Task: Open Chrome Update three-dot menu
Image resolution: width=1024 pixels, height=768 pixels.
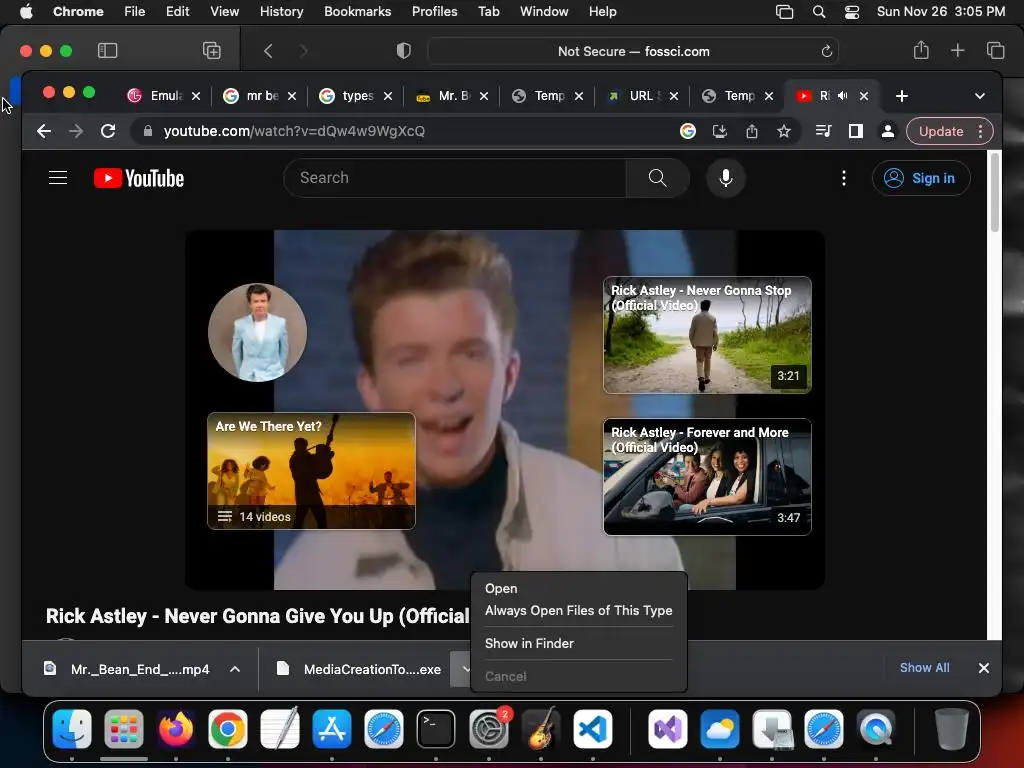Action: 980,131
